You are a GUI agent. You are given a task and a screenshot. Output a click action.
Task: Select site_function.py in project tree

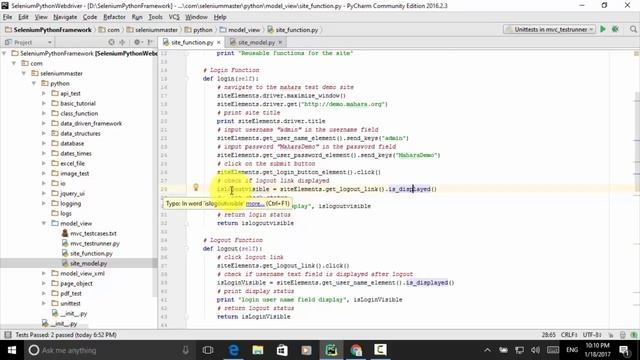click(91, 253)
